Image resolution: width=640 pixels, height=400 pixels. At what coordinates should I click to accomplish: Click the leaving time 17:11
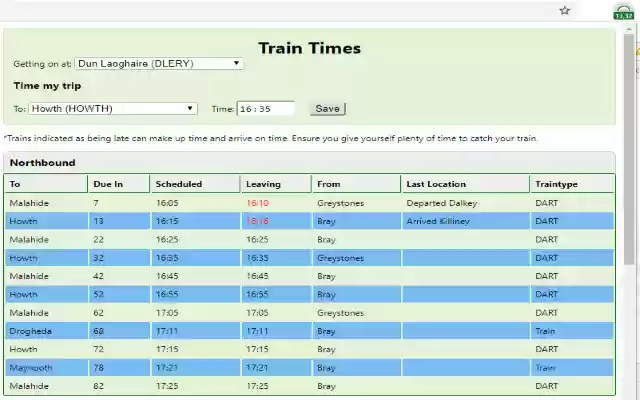[258, 331]
